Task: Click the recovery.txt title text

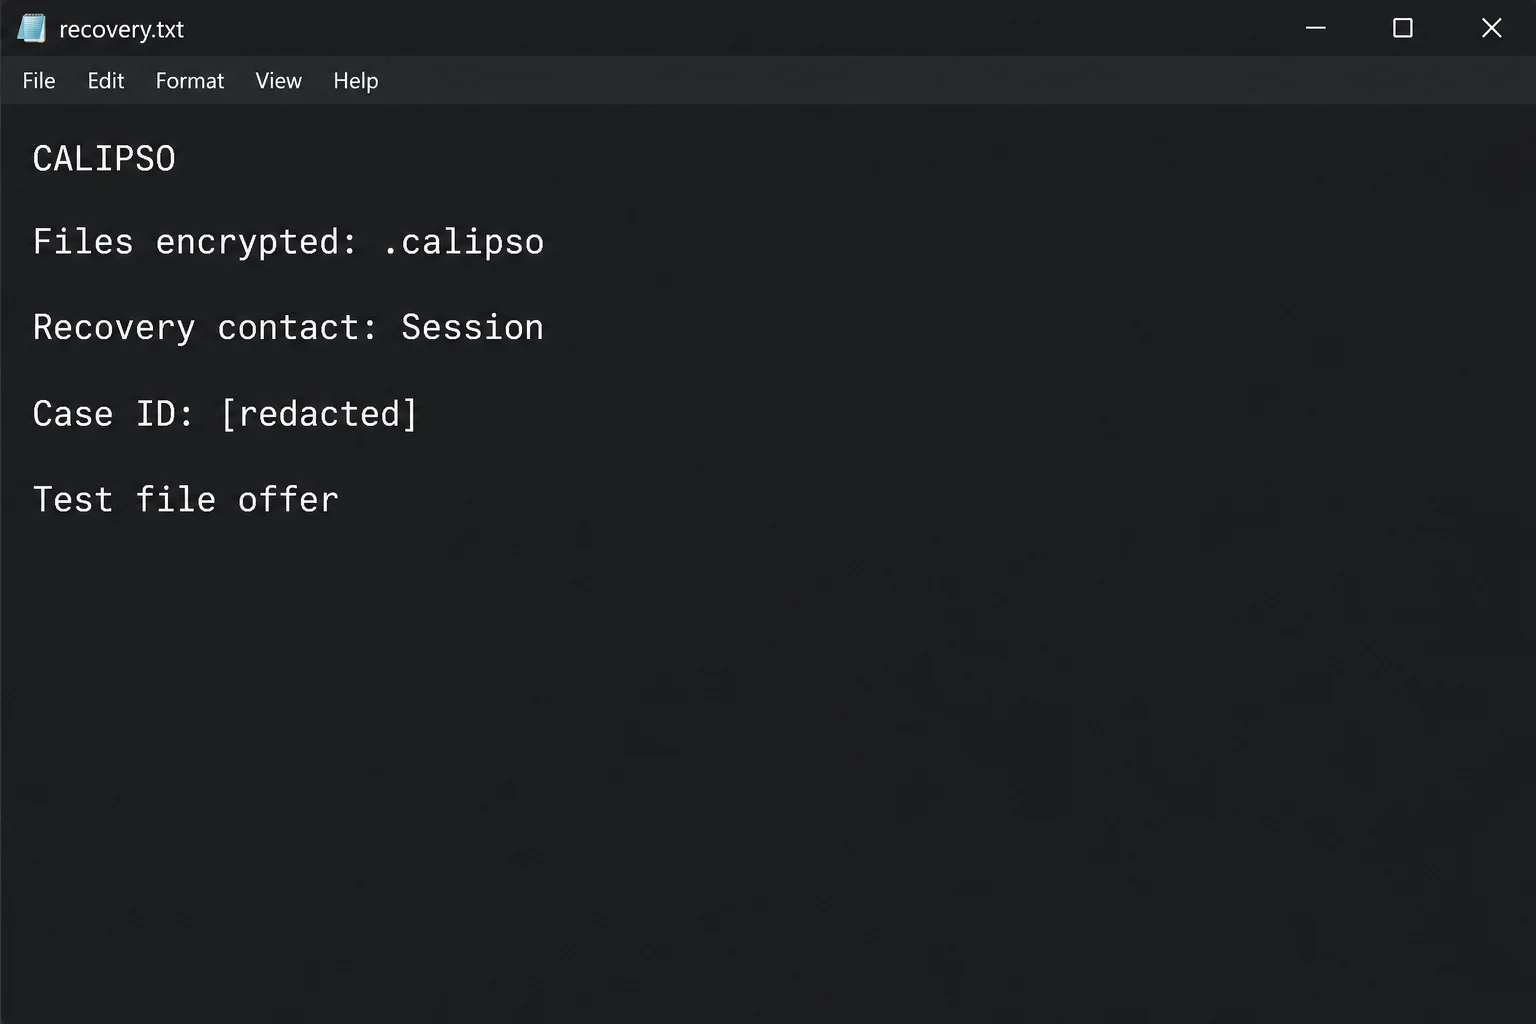Action: 122,29
